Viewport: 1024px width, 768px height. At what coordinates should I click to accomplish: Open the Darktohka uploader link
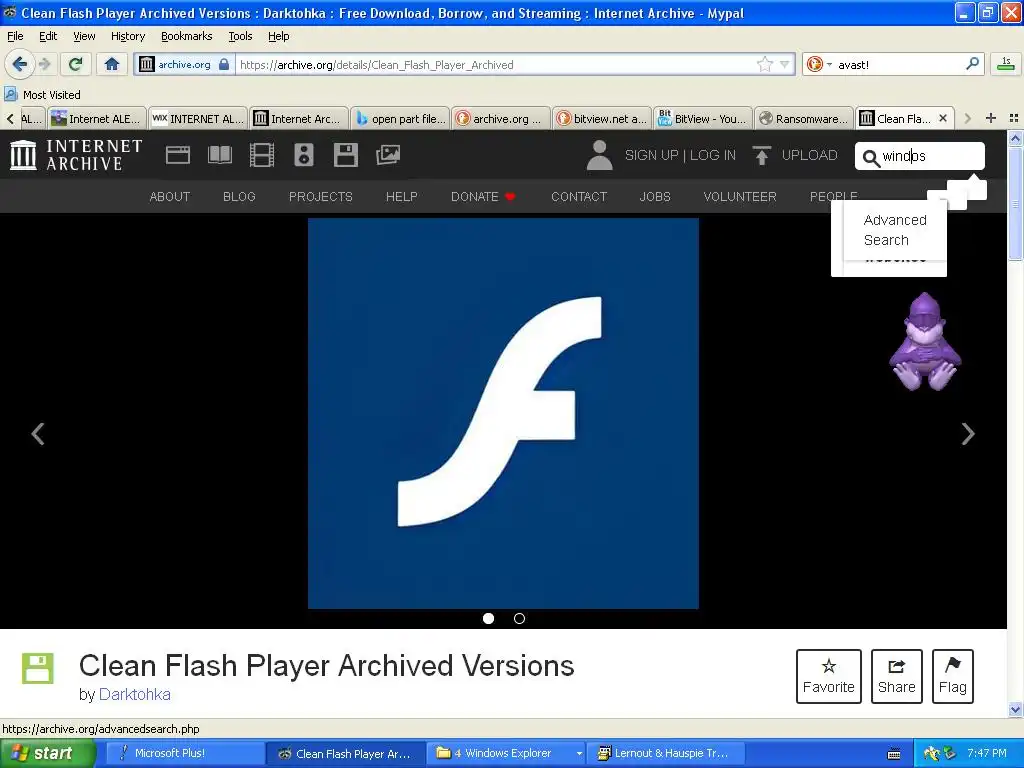tap(135, 694)
